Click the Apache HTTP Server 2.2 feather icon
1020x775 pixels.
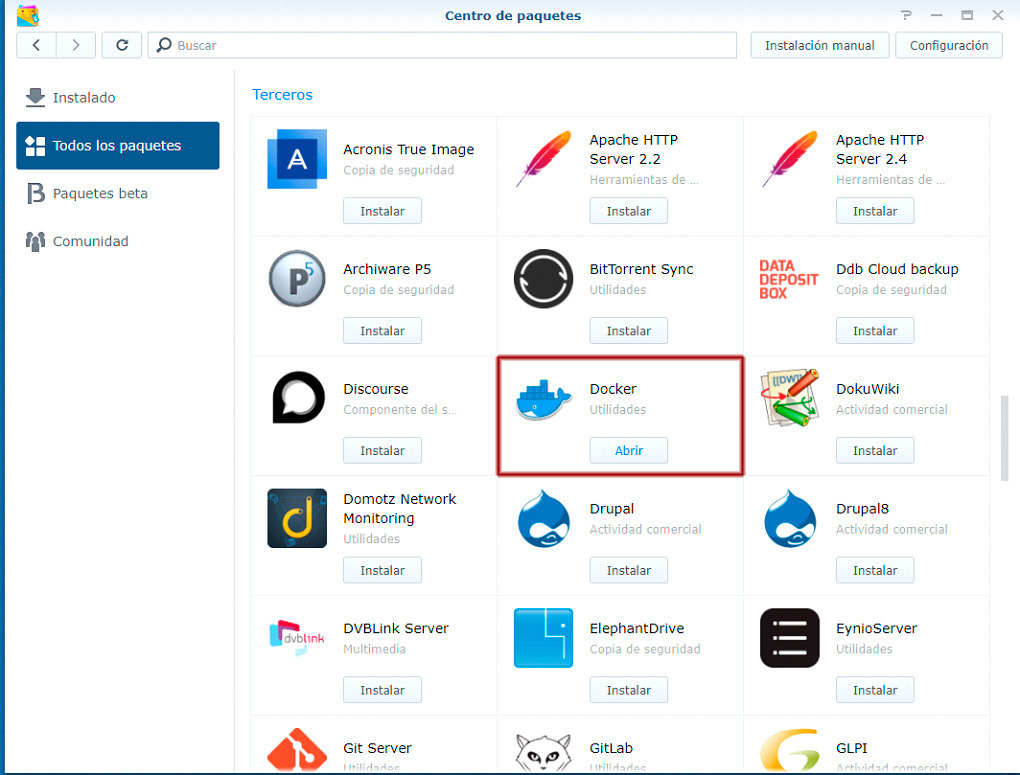click(544, 158)
